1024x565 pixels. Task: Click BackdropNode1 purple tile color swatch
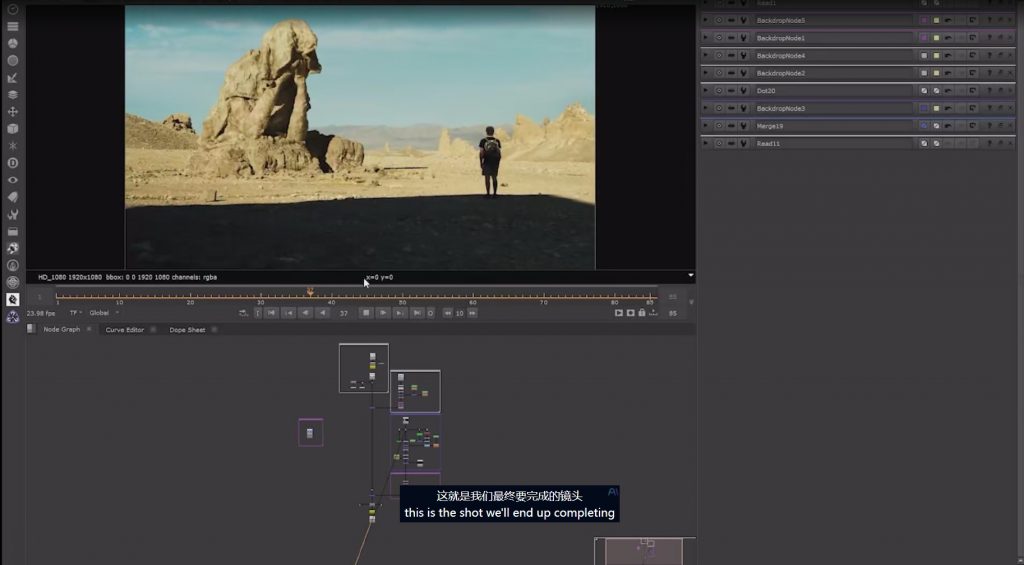click(923, 38)
